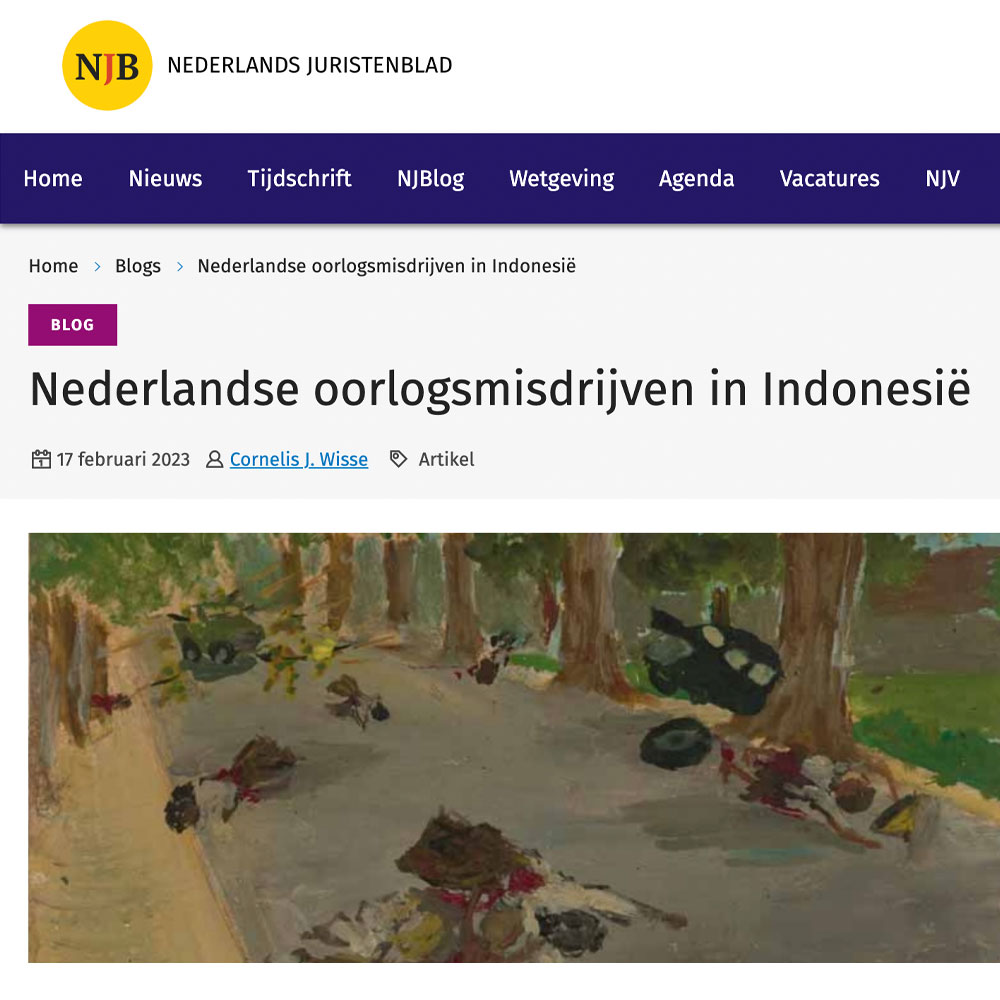Click the yellow NJB logo
Screen dimensions: 1000x1000
pos(107,66)
